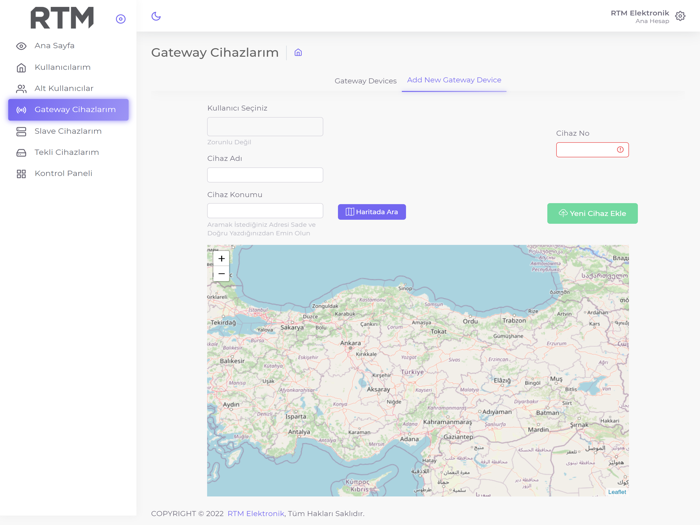Open Kullanıcı Seçiniz dropdown

click(x=265, y=127)
